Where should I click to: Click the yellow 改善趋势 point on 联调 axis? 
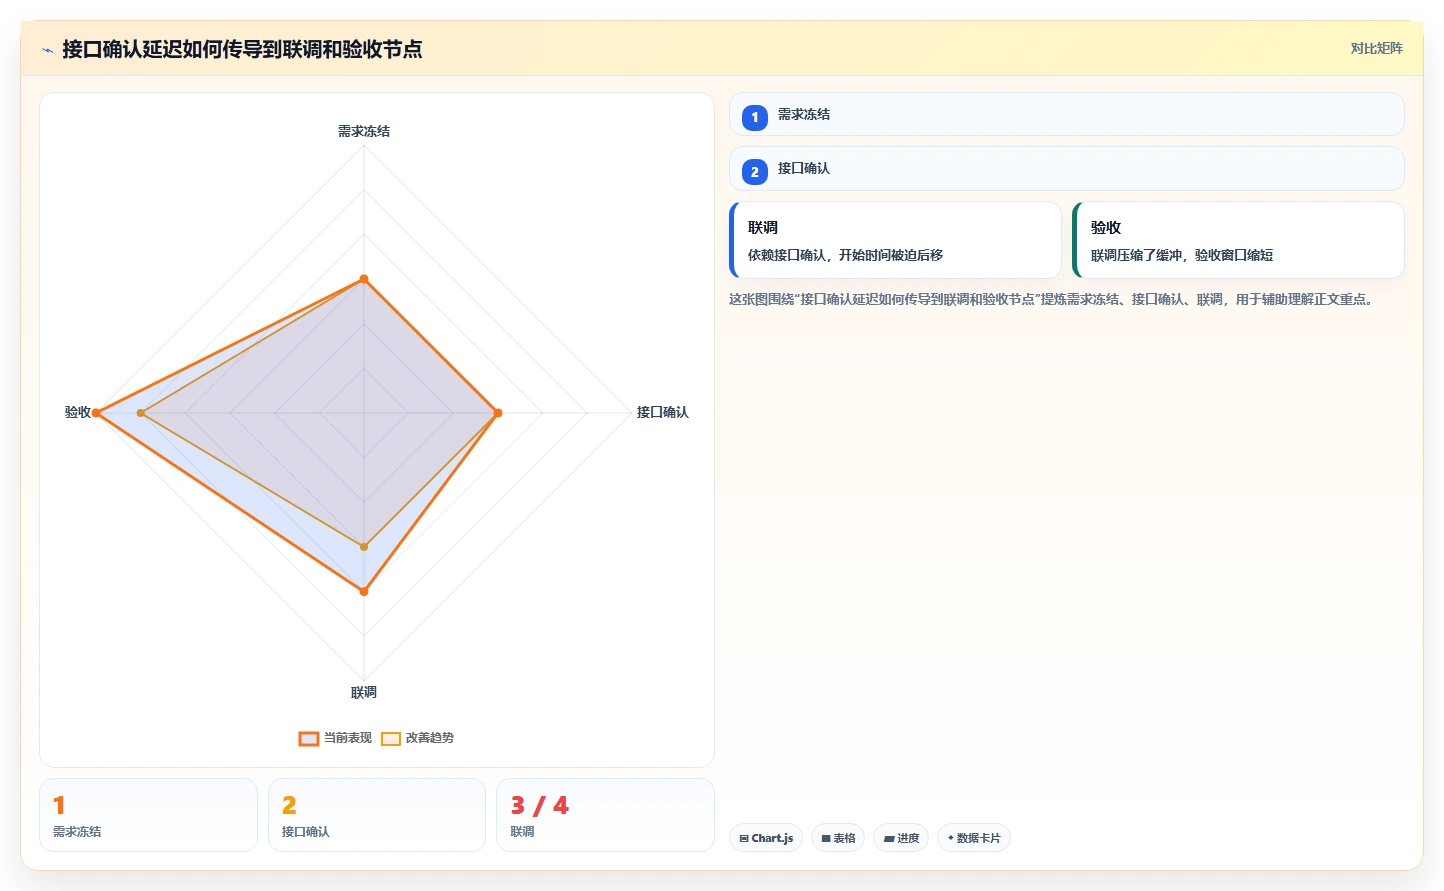coord(364,547)
